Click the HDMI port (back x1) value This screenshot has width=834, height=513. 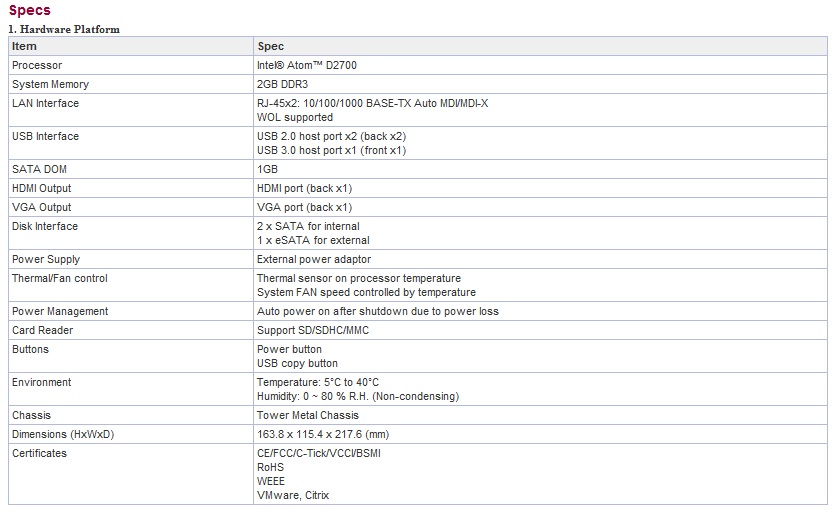[x=304, y=188]
